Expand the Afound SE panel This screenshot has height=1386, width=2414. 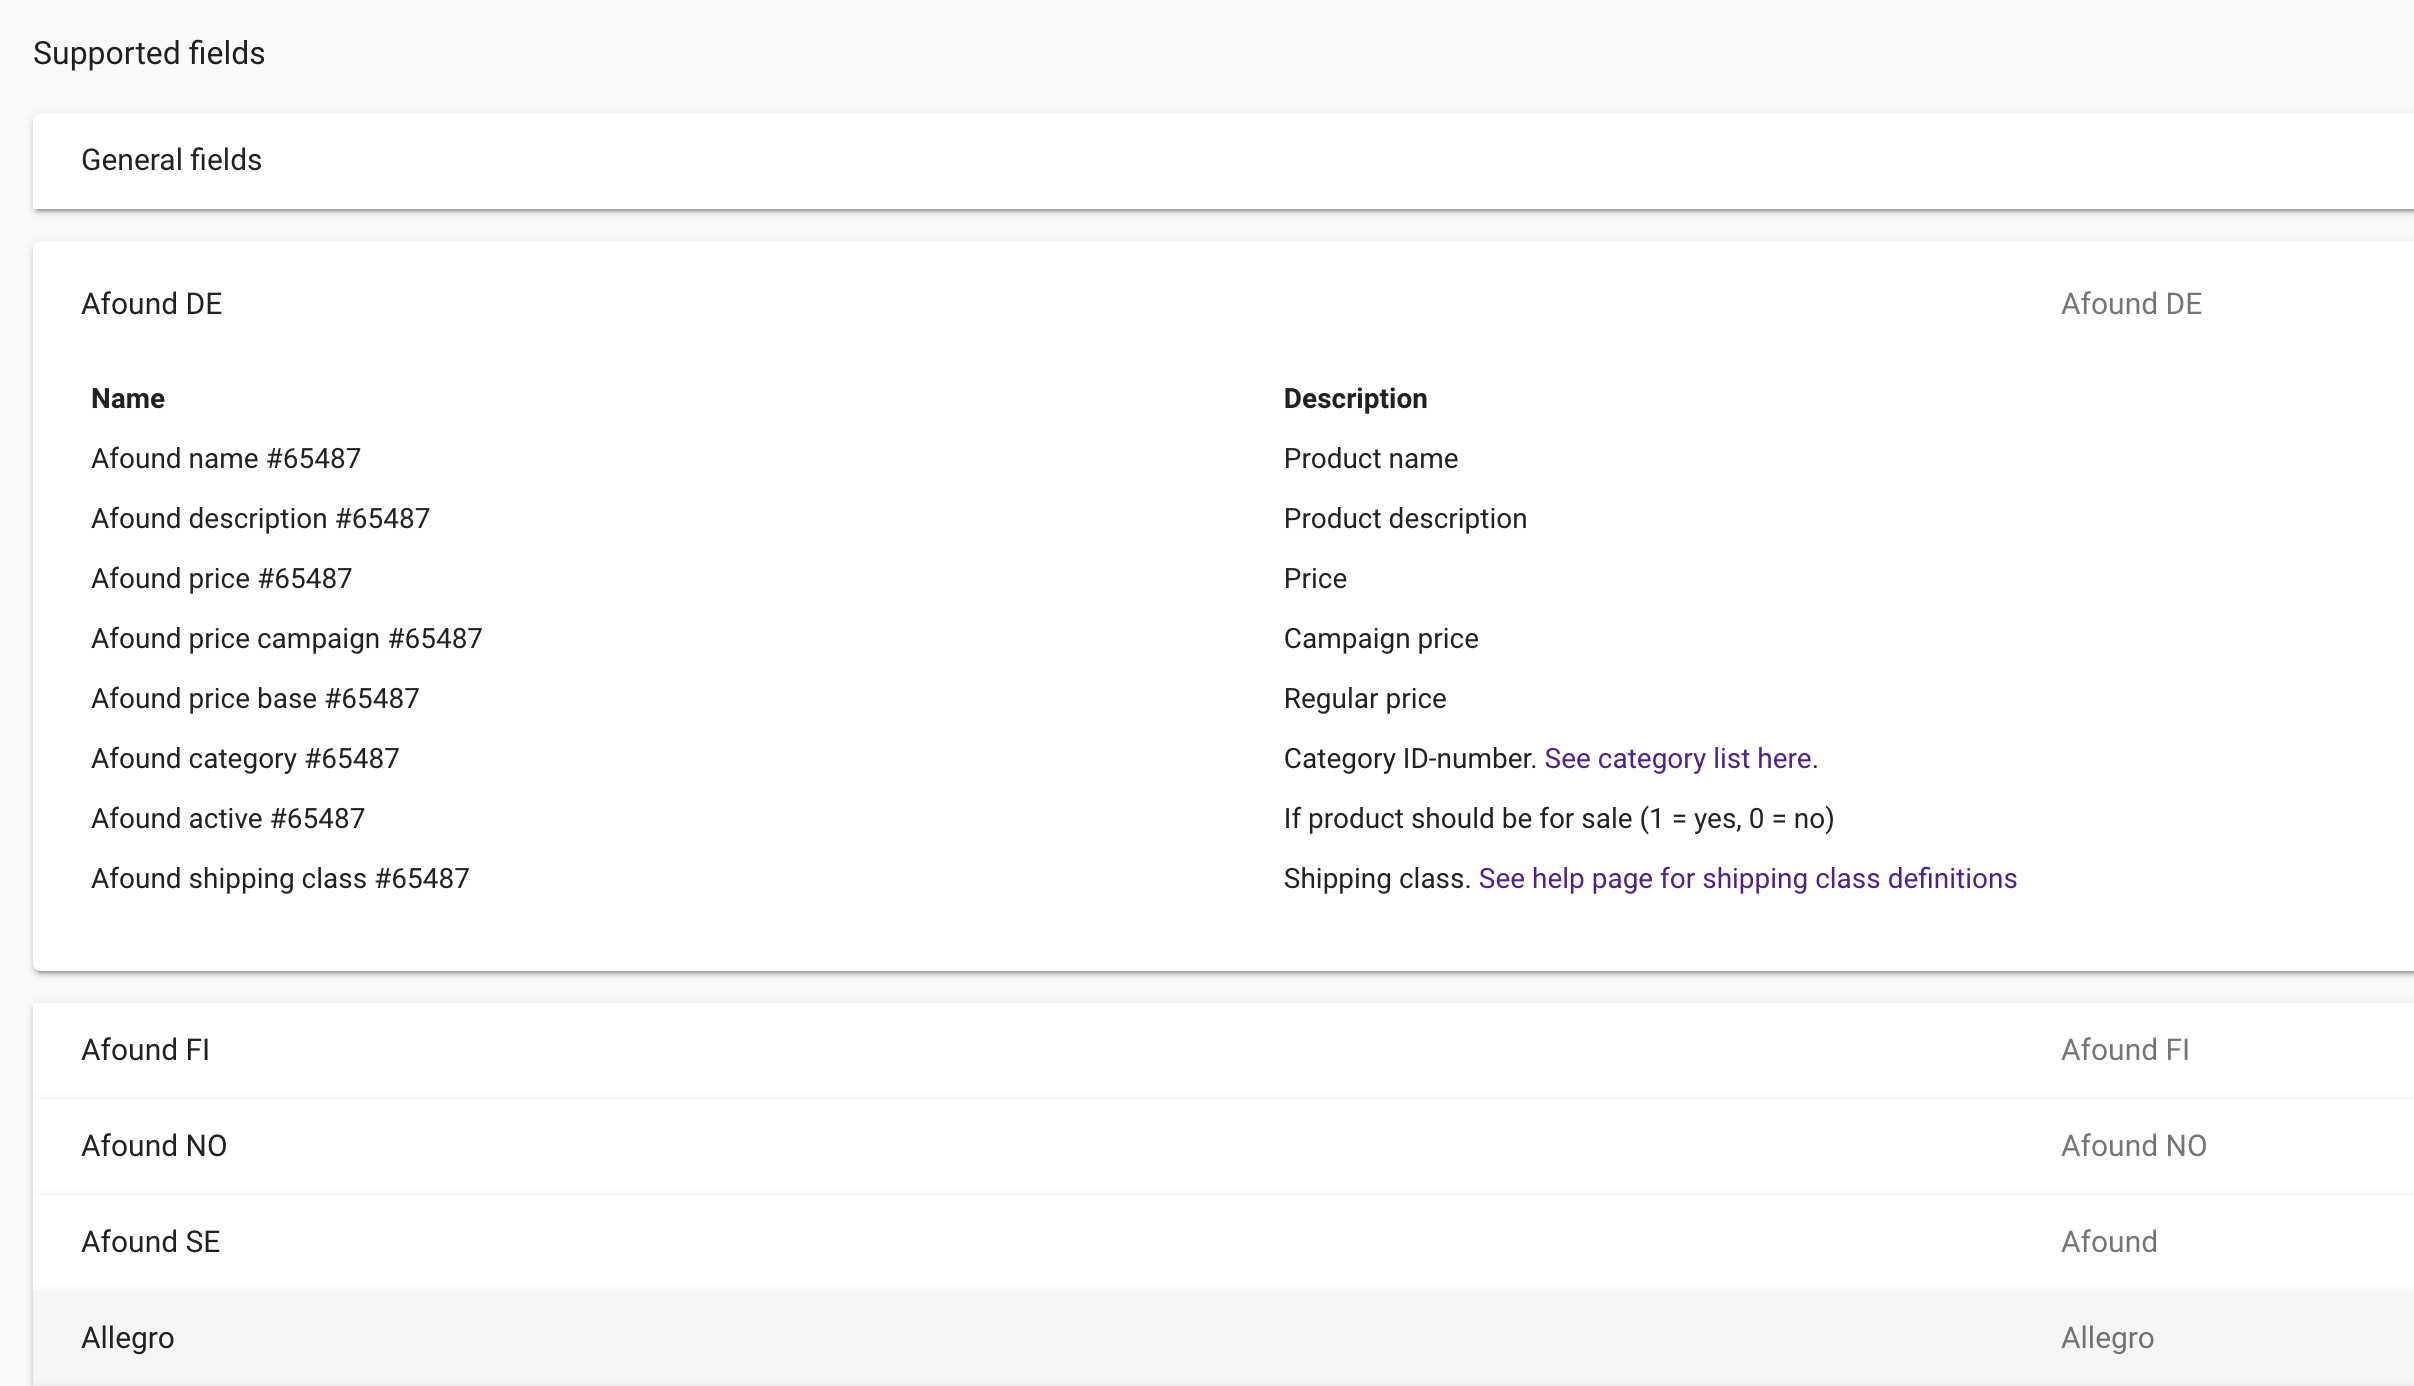coord(1223,1242)
